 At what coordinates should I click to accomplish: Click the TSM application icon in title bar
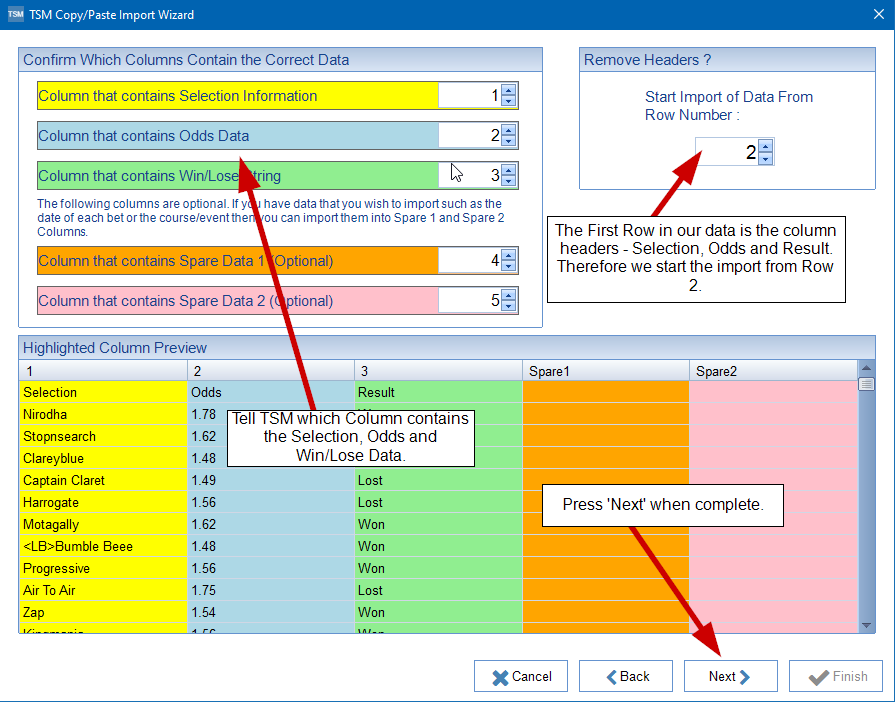pyautogui.click(x=15, y=14)
